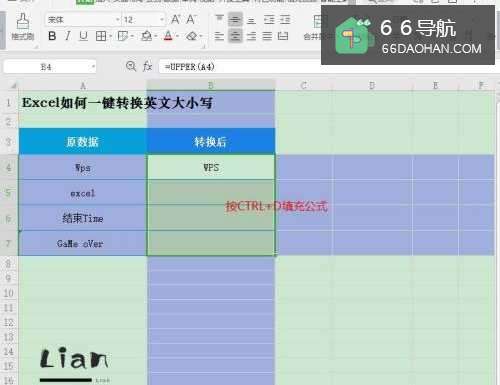Toggle bold formatting with B button
This screenshot has width=500, height=385.
click(x=52, y=36)
